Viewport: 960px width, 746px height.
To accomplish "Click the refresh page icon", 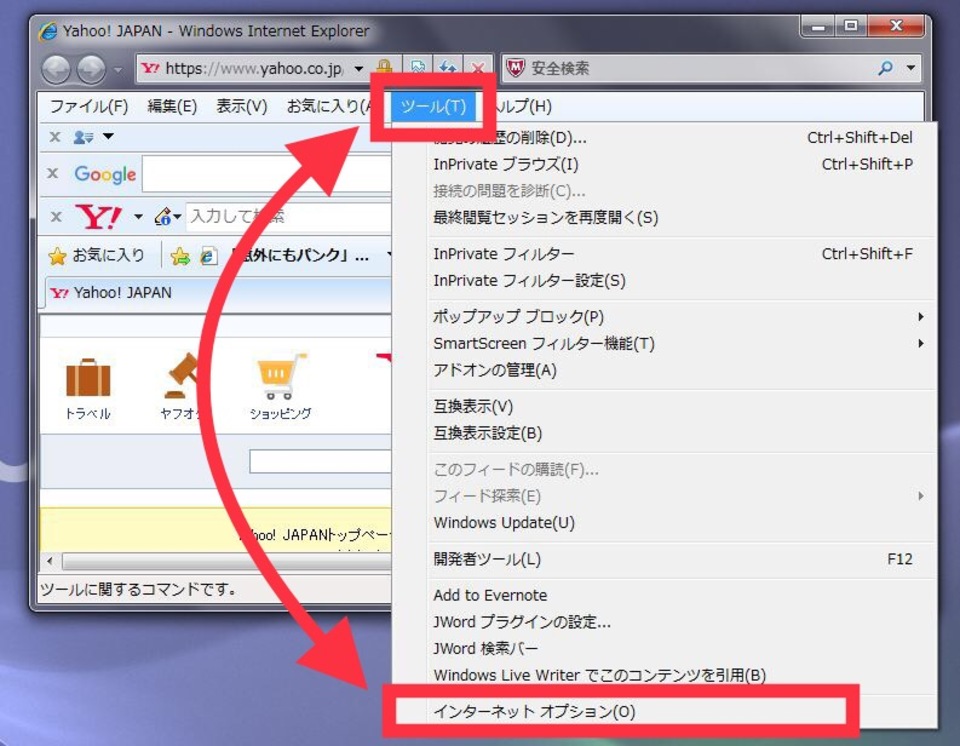I will [448, 67].
